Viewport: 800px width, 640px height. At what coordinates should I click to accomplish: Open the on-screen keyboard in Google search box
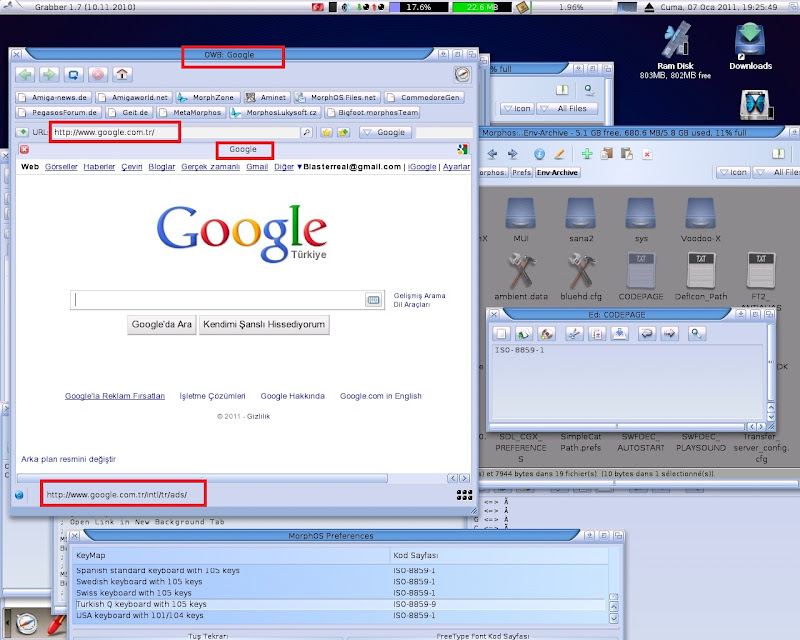point(373,300)
